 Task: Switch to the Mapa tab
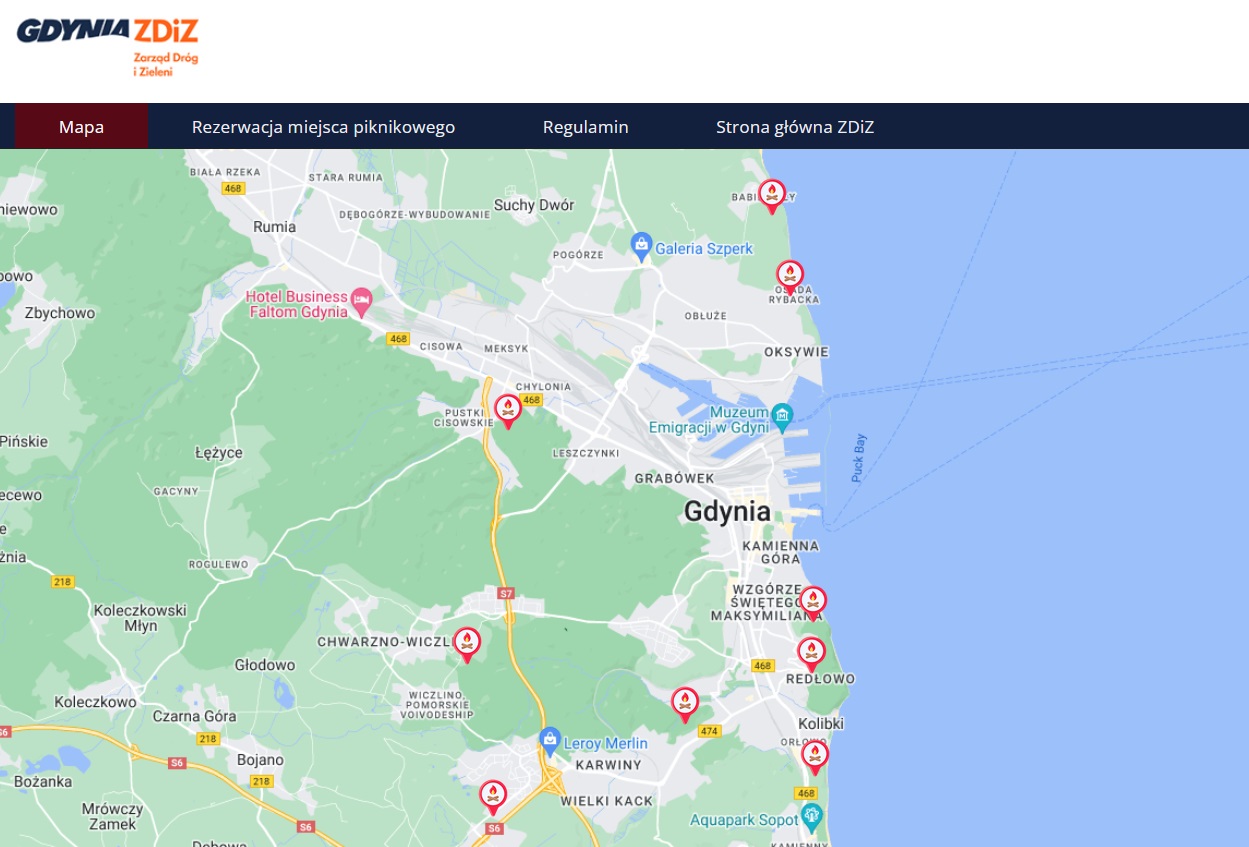click(x=81, y=127)
